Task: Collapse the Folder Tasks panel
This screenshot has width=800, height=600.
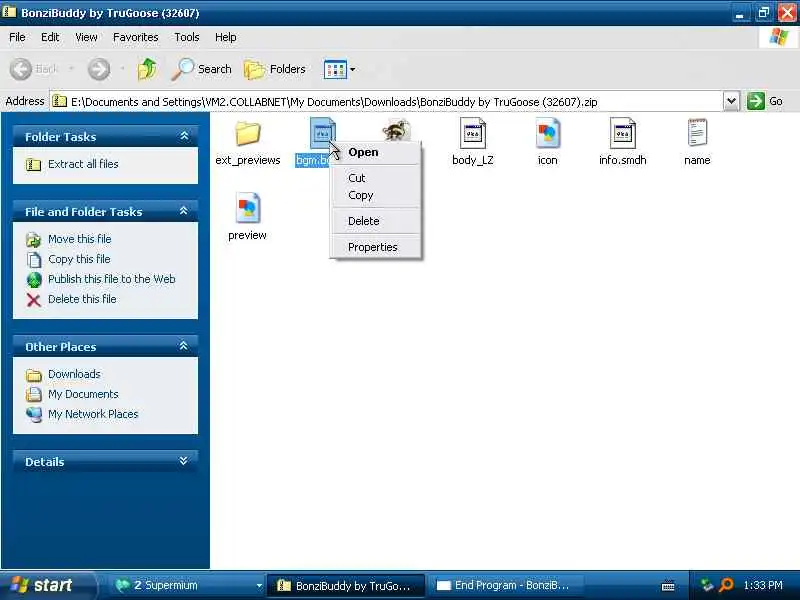Action: (184, 136)
